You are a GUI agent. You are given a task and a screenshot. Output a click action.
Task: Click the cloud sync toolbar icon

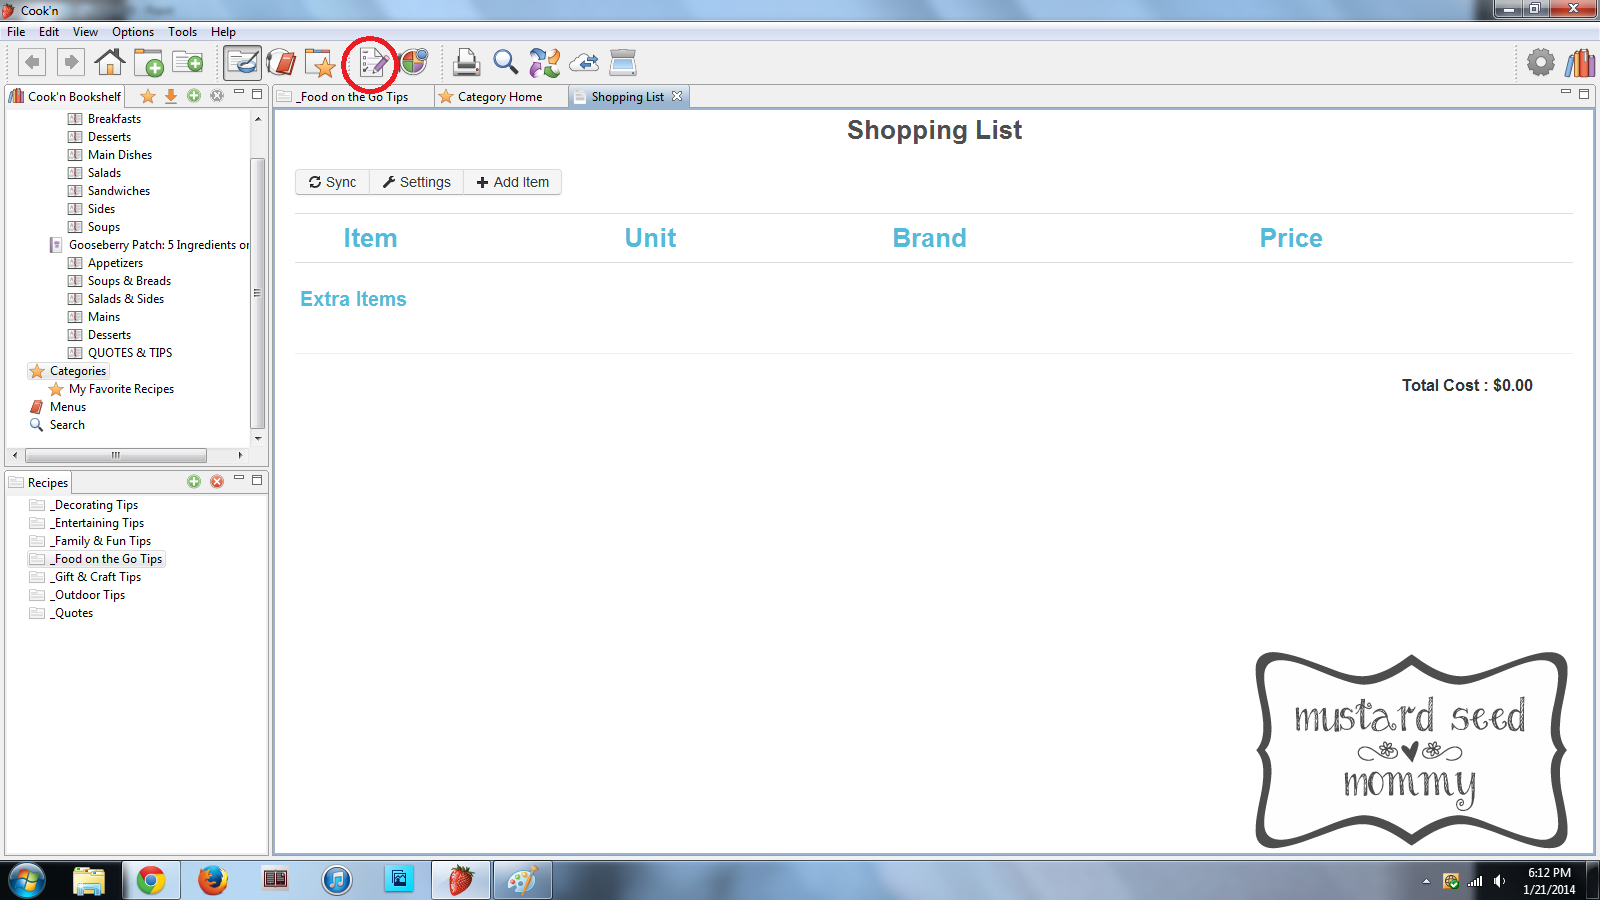(584, 63)
